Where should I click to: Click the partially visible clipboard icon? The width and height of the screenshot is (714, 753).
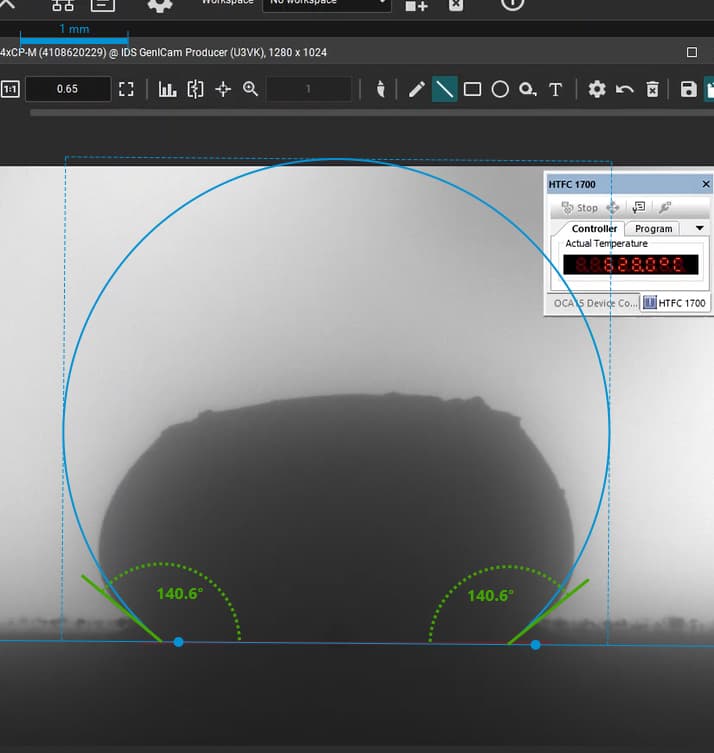click(710, 89)
